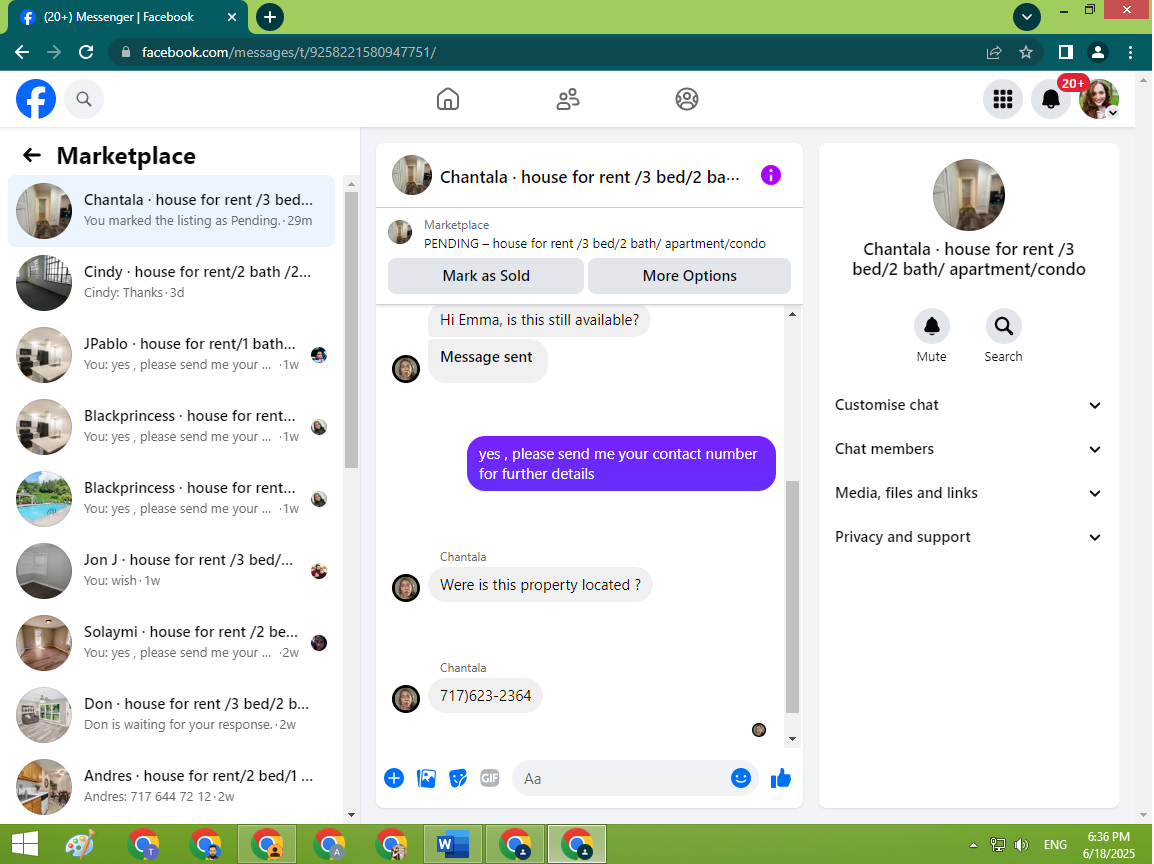Open the volume control in system tray
Screen dimensions: 1154x864
[1022, 845]
